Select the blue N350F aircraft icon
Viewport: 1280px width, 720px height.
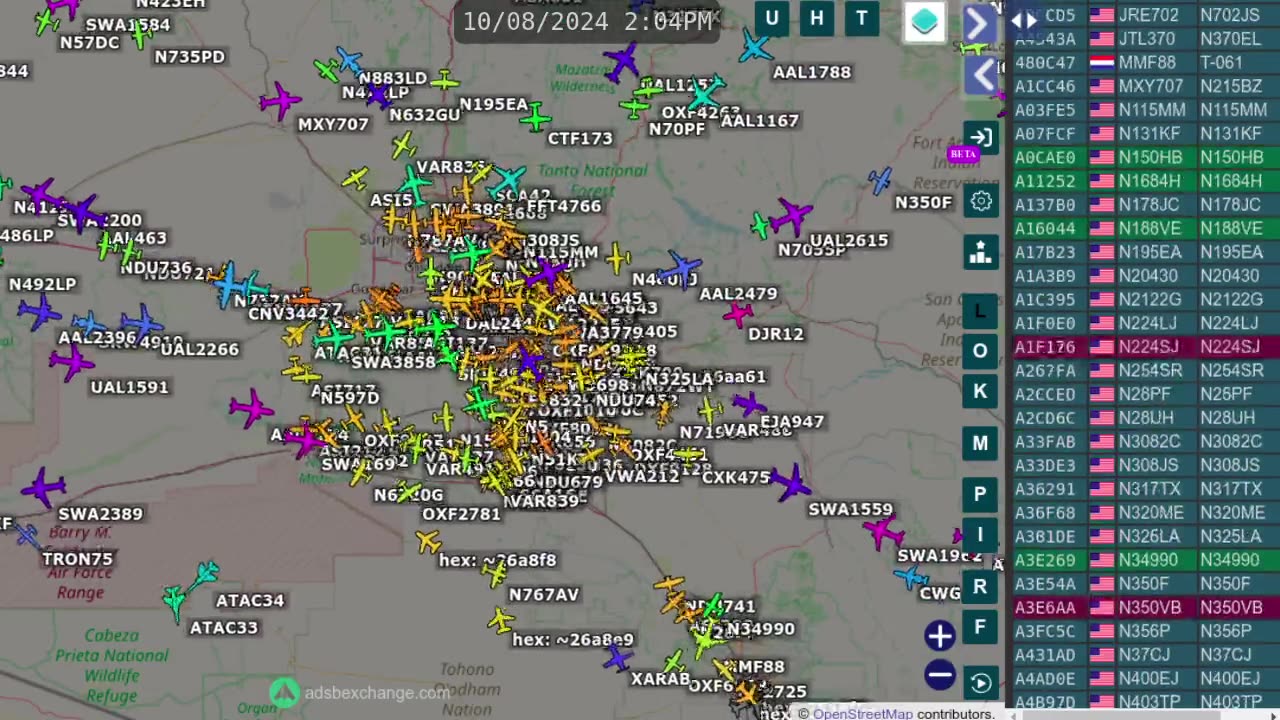[x=880, y=181]
